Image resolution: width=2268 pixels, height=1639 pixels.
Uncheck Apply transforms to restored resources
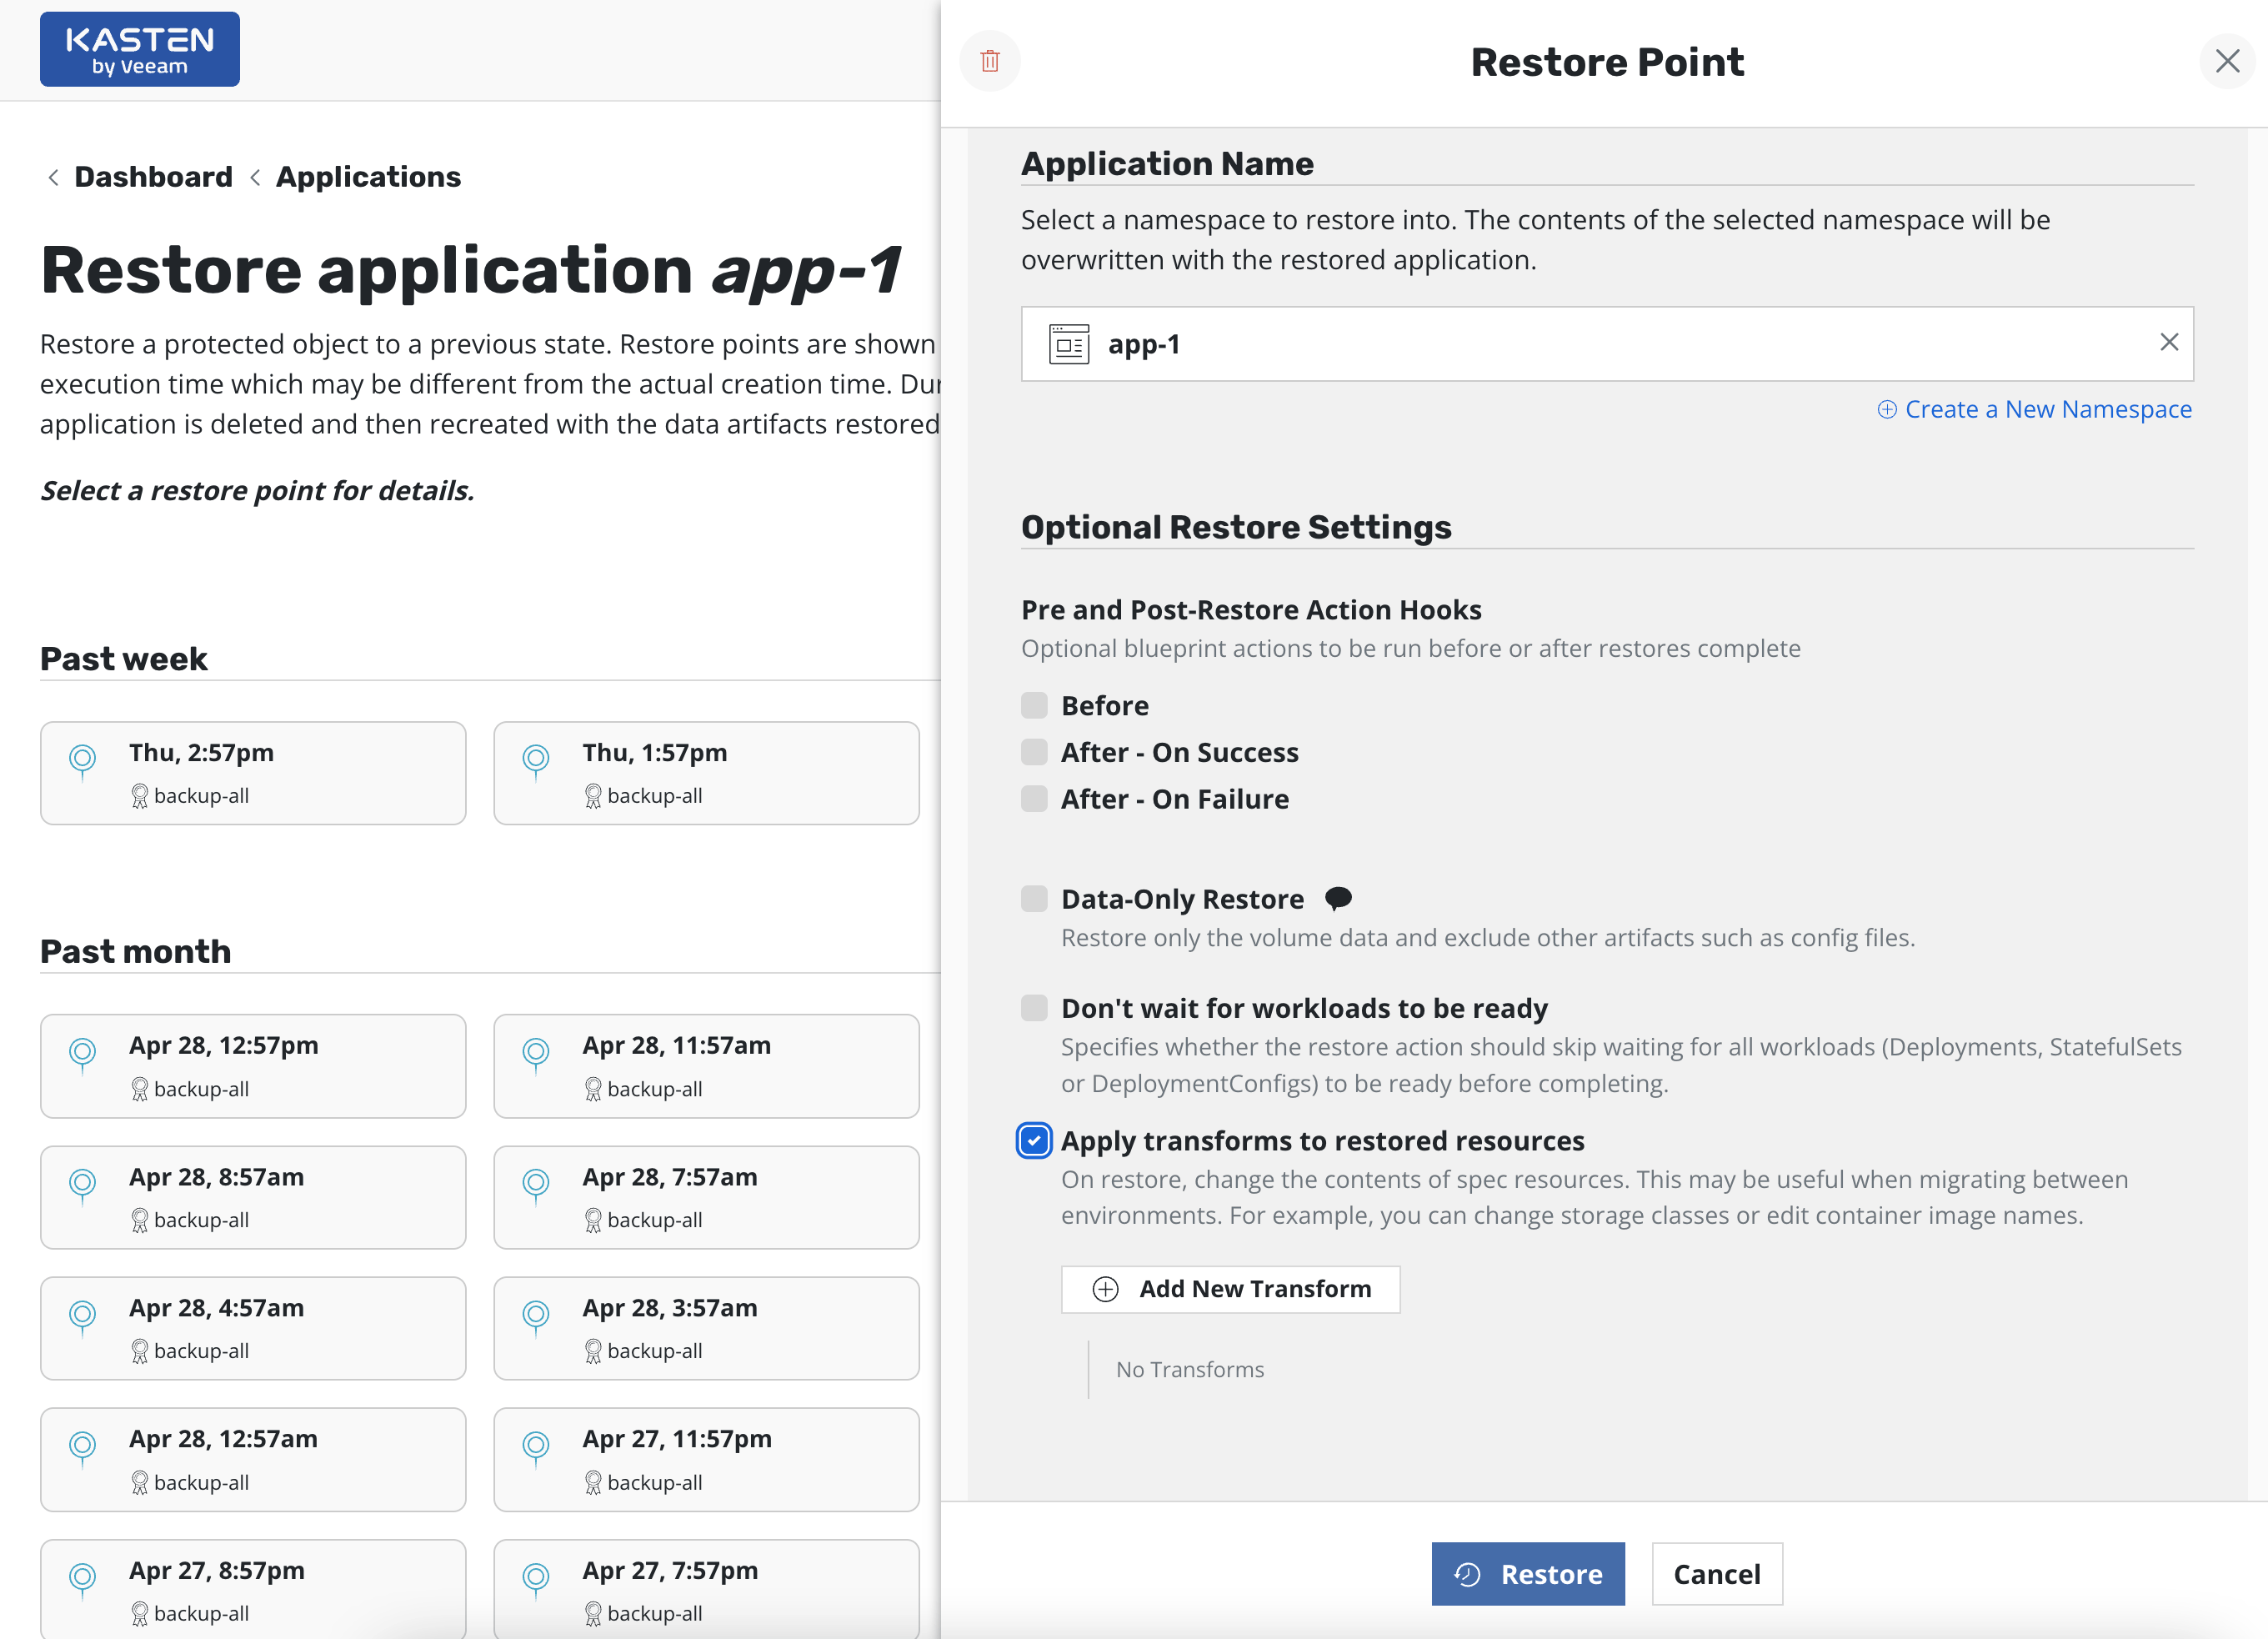pyautogui.click(x=1034, y=1141)
